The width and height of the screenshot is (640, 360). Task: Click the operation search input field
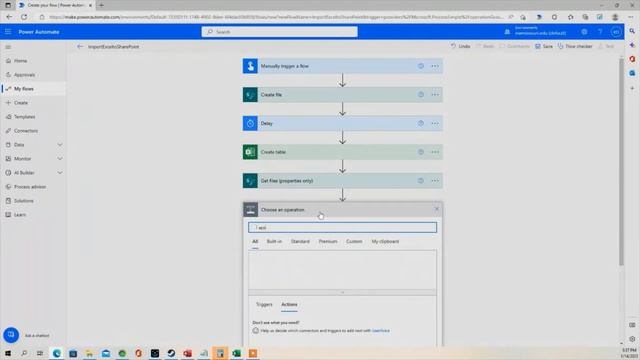click(x=342, y=227)
